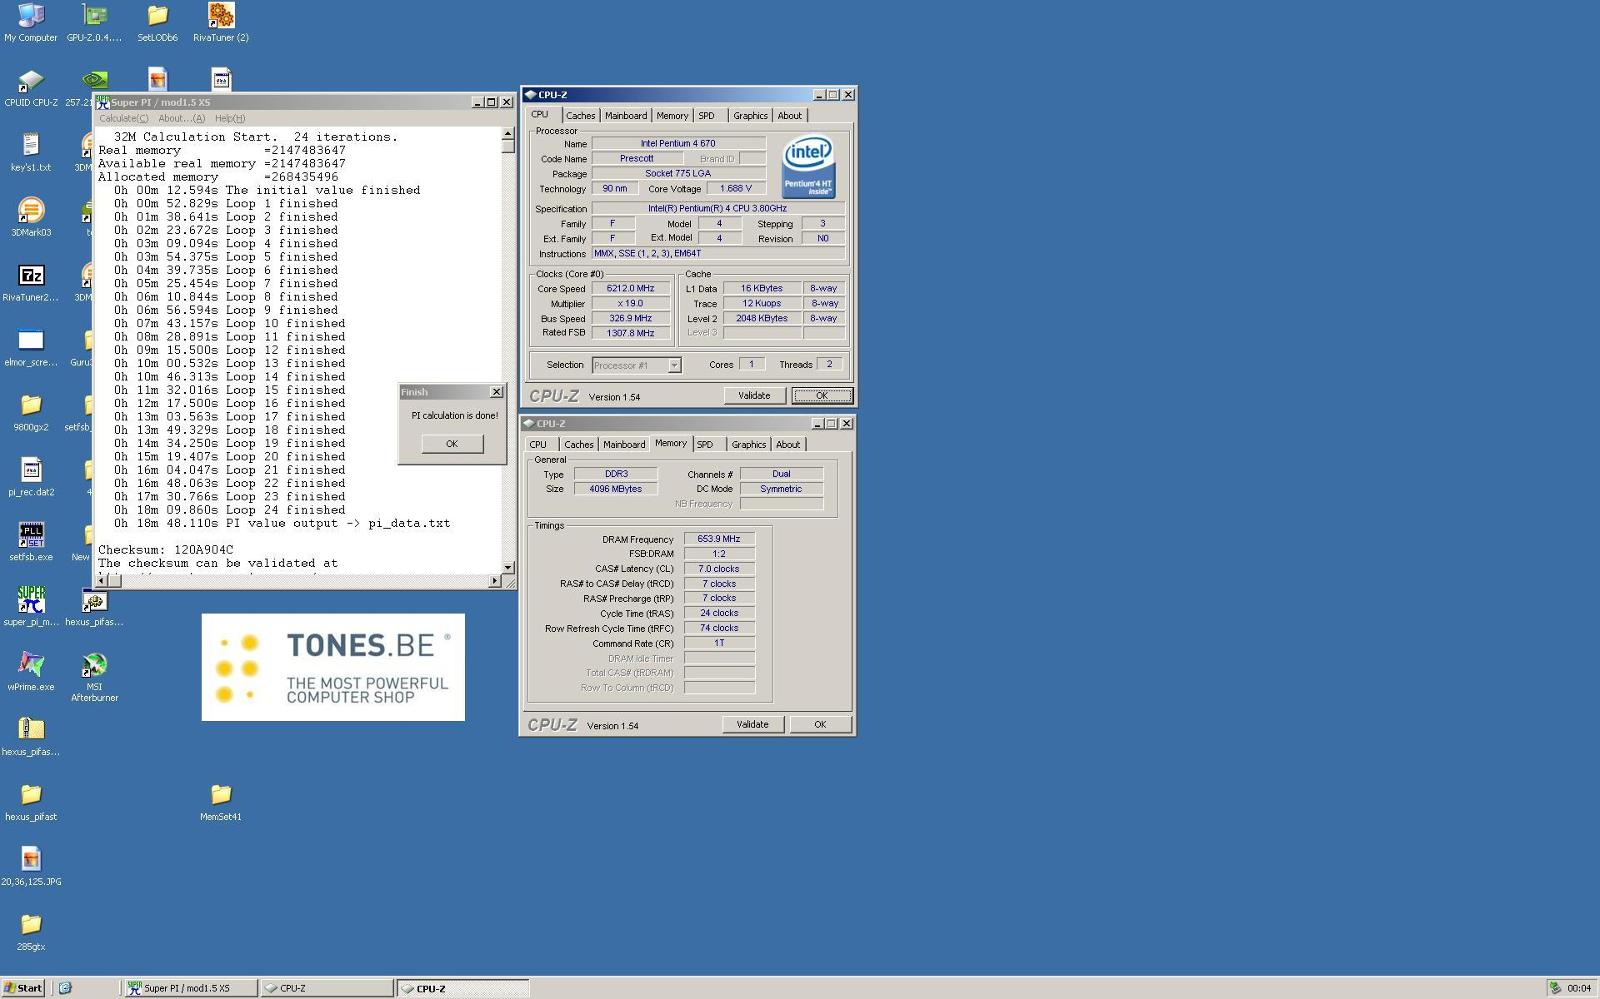Switch to Super PI taskbar button
This screenshot has height=999, width=1600.
point(190,988)
